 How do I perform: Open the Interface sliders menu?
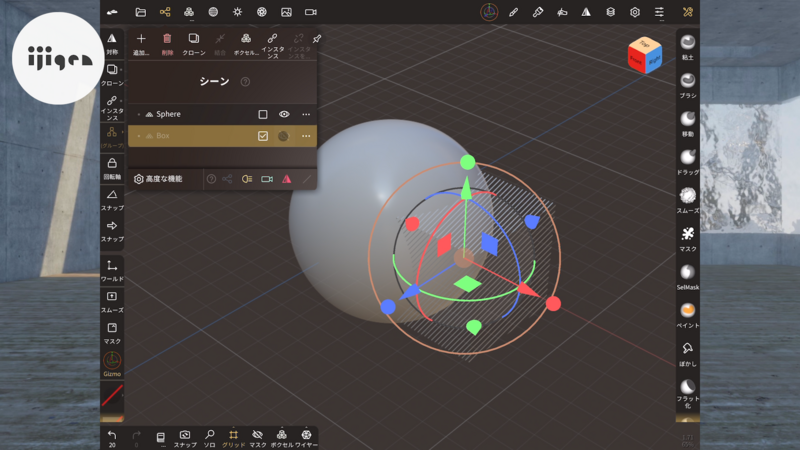[x=659, y=12]
